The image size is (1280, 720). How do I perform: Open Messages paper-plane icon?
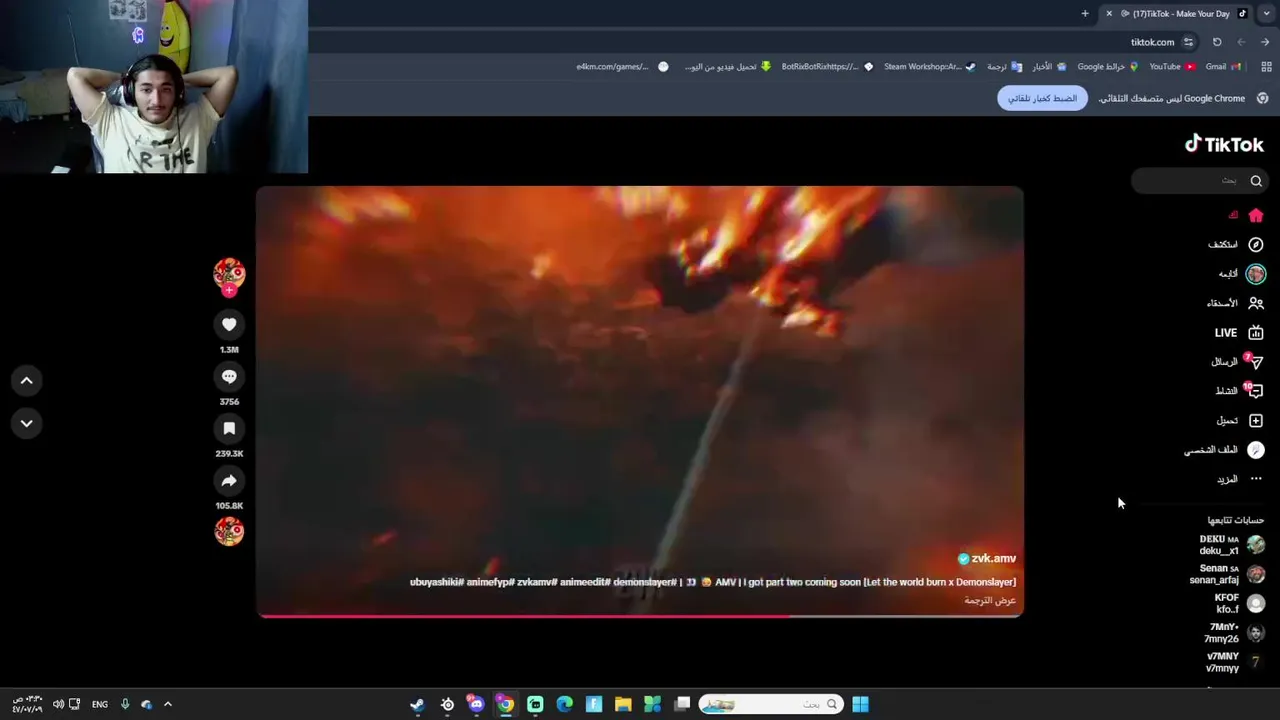point(1256,361)
